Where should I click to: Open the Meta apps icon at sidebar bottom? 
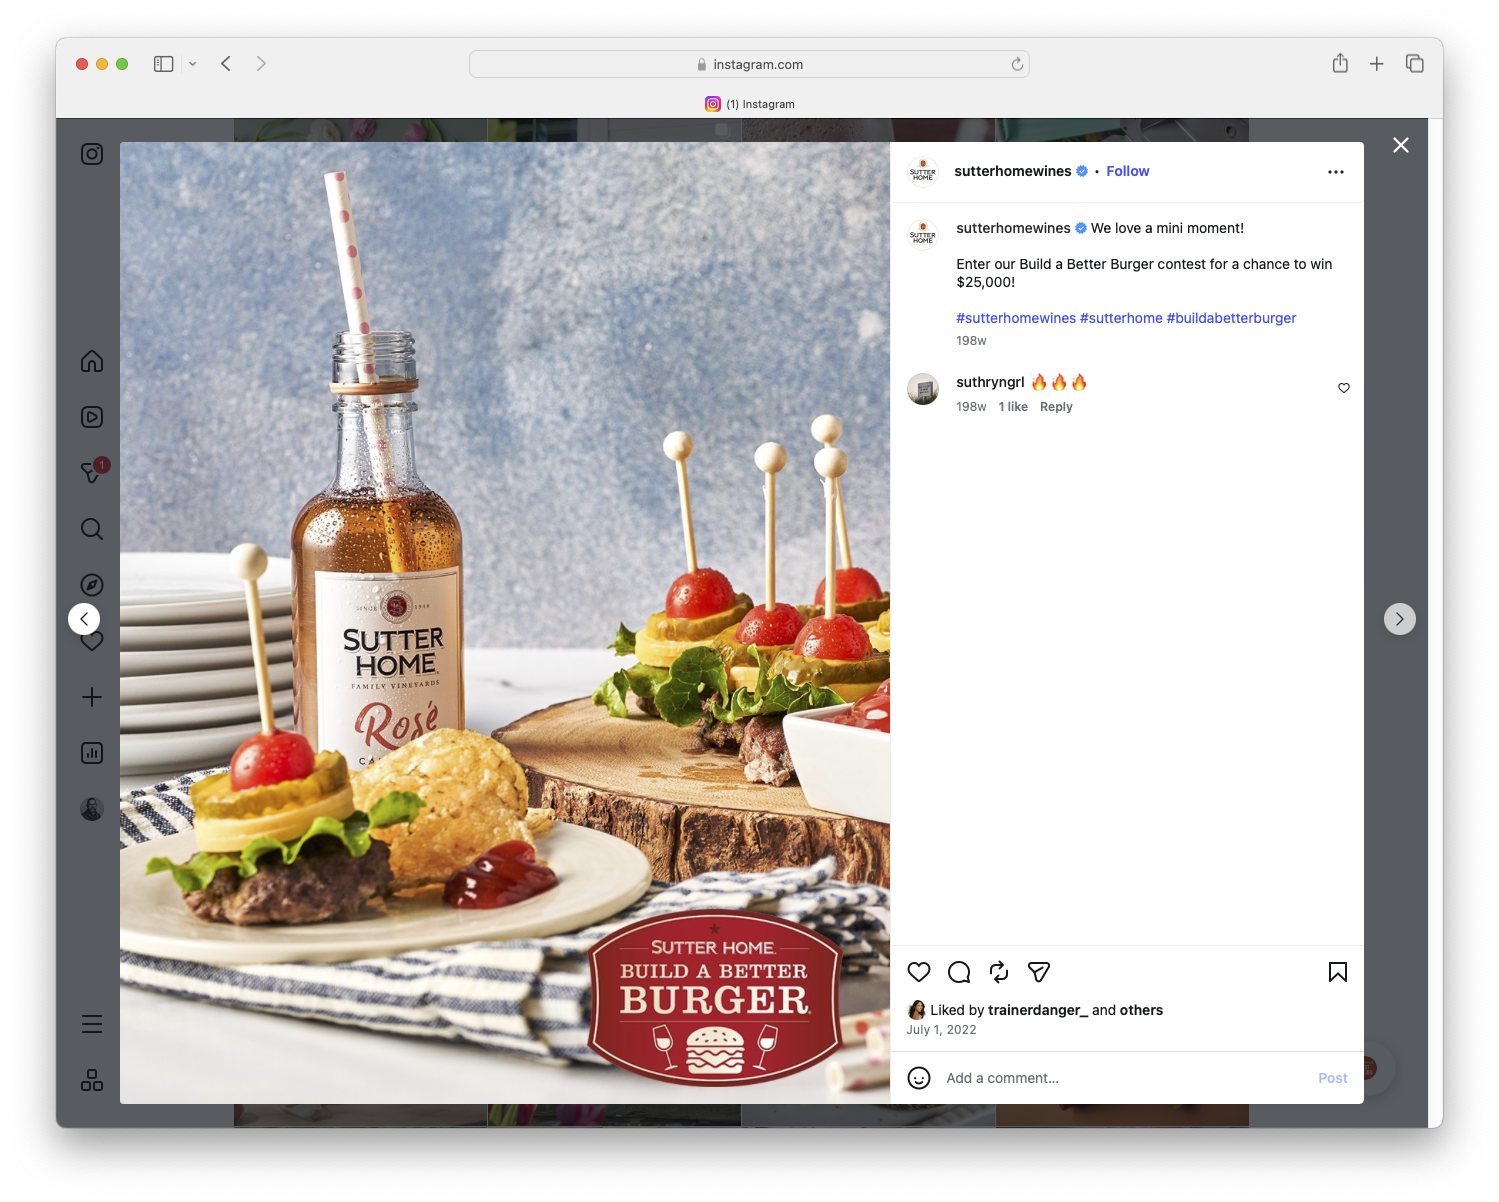coord(92,1080)
